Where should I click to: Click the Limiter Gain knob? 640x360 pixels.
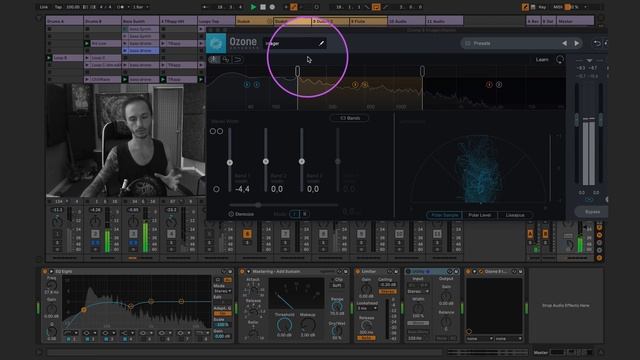pos(366,289)
